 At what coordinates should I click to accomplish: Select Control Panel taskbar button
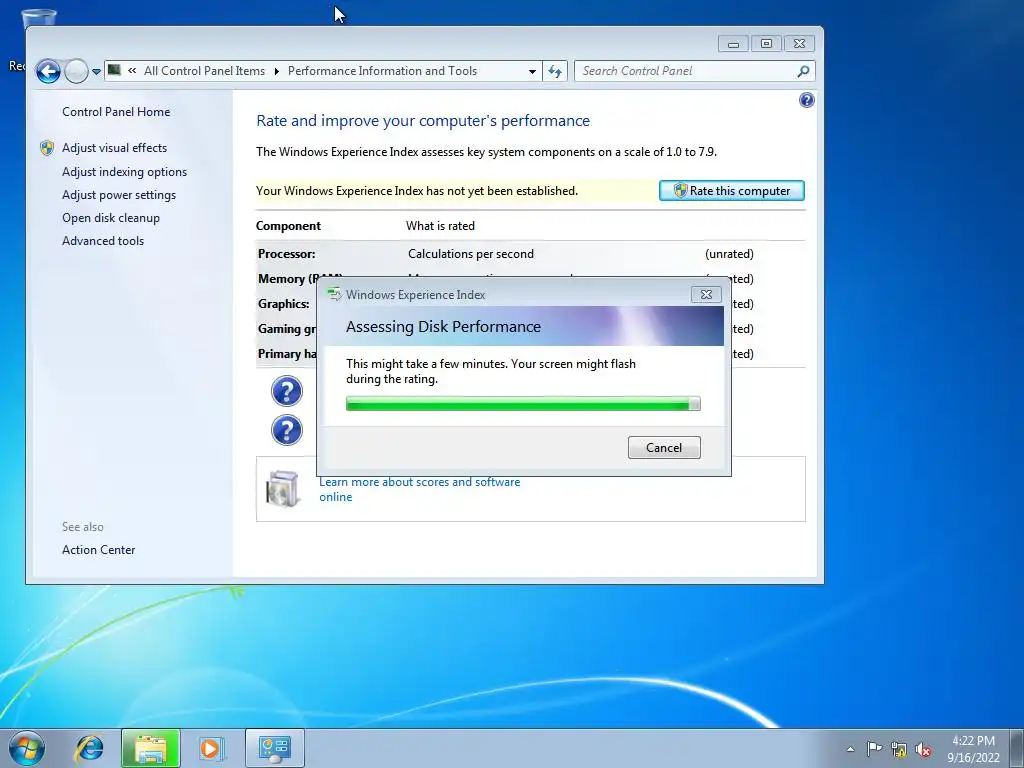click(275, 748)
